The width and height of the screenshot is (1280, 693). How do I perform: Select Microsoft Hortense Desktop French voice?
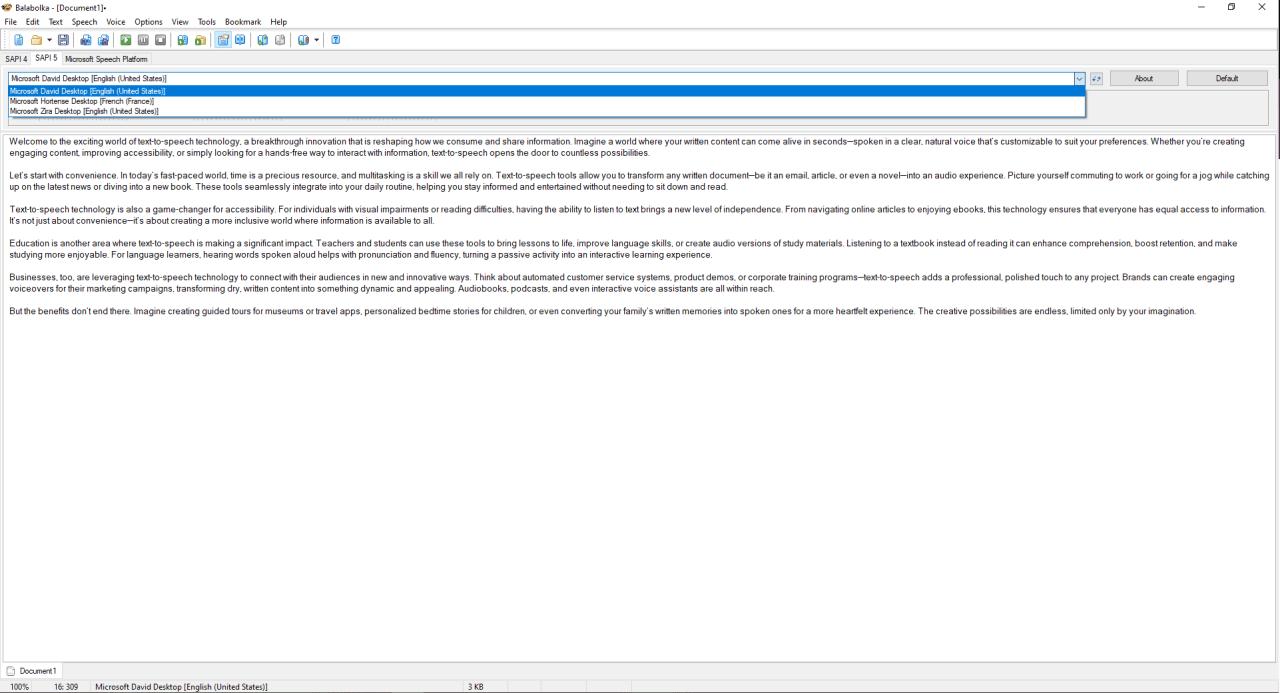coord(547,101)
